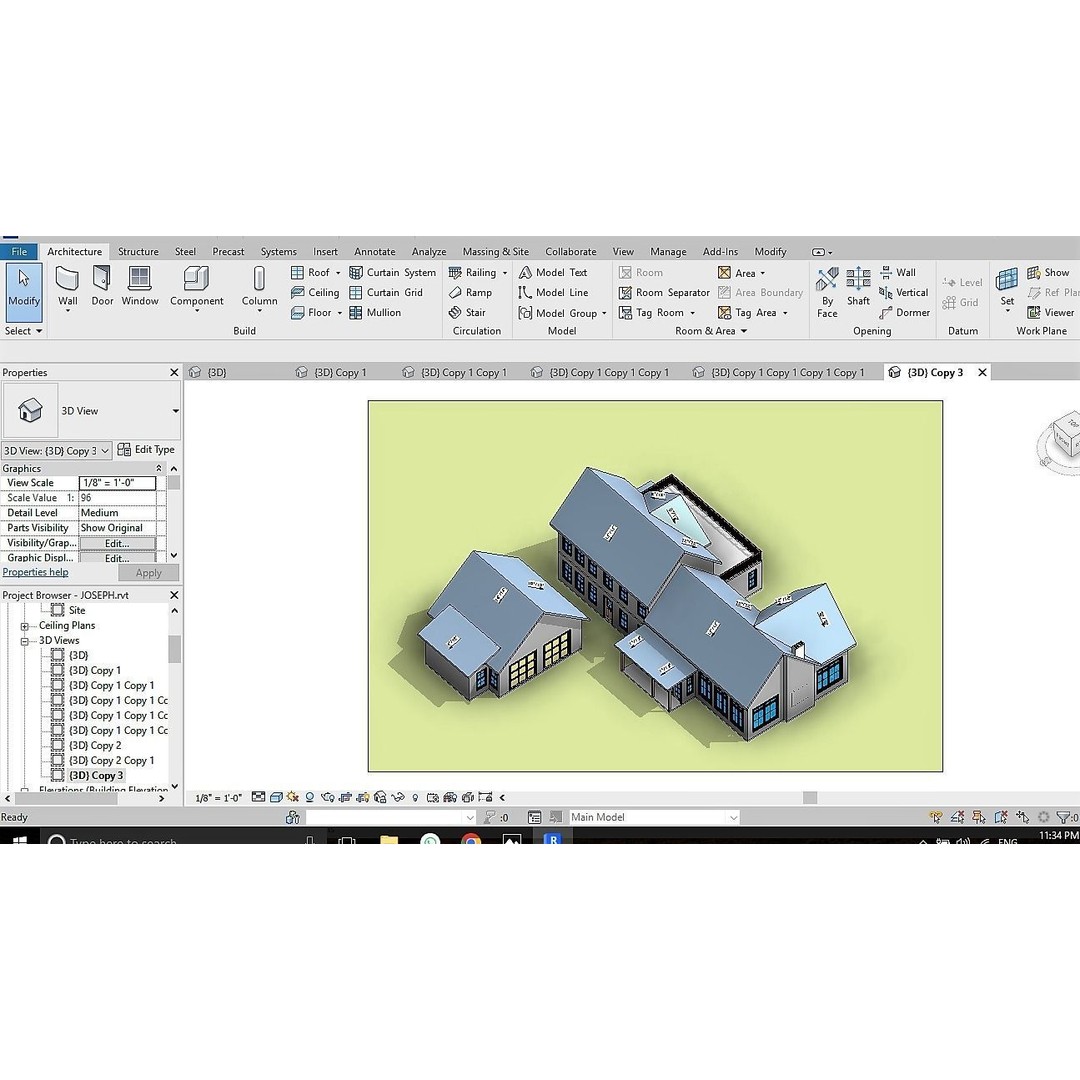Switch to the Massing & Site ribbon tab
The height and width of the screenshot is (1080, 1080).
point(496,251)
